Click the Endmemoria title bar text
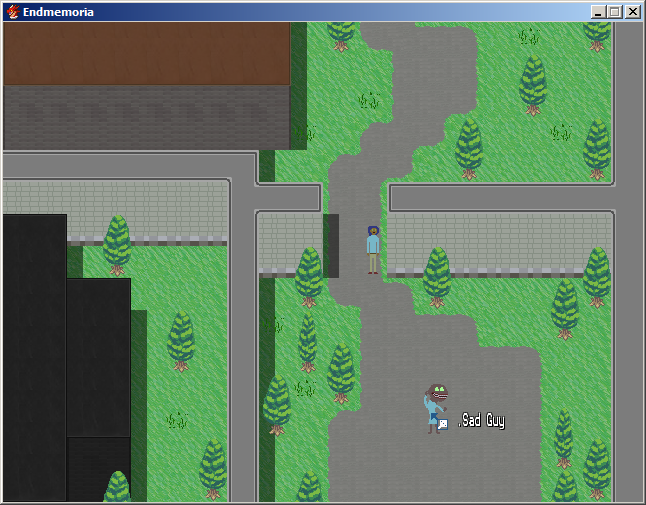Viewport: 646px width, 505px height. [58, 12]
